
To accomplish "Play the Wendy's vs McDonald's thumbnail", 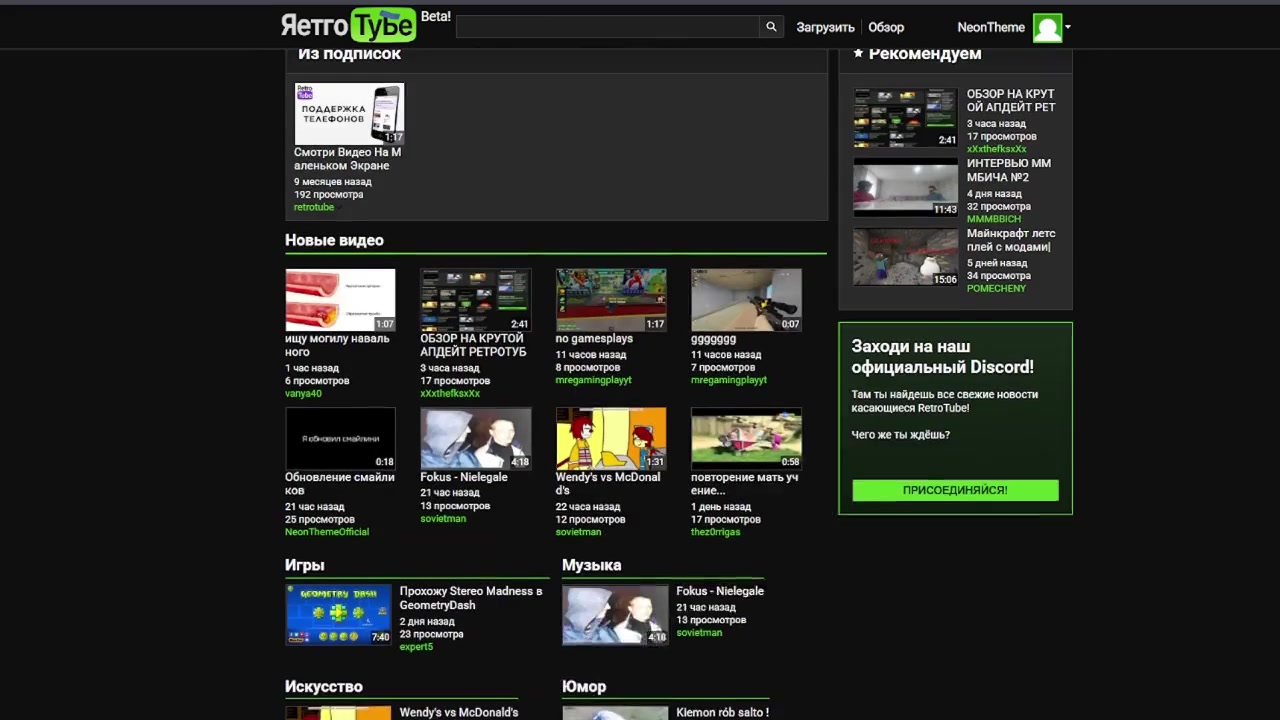I will point(611,438).
